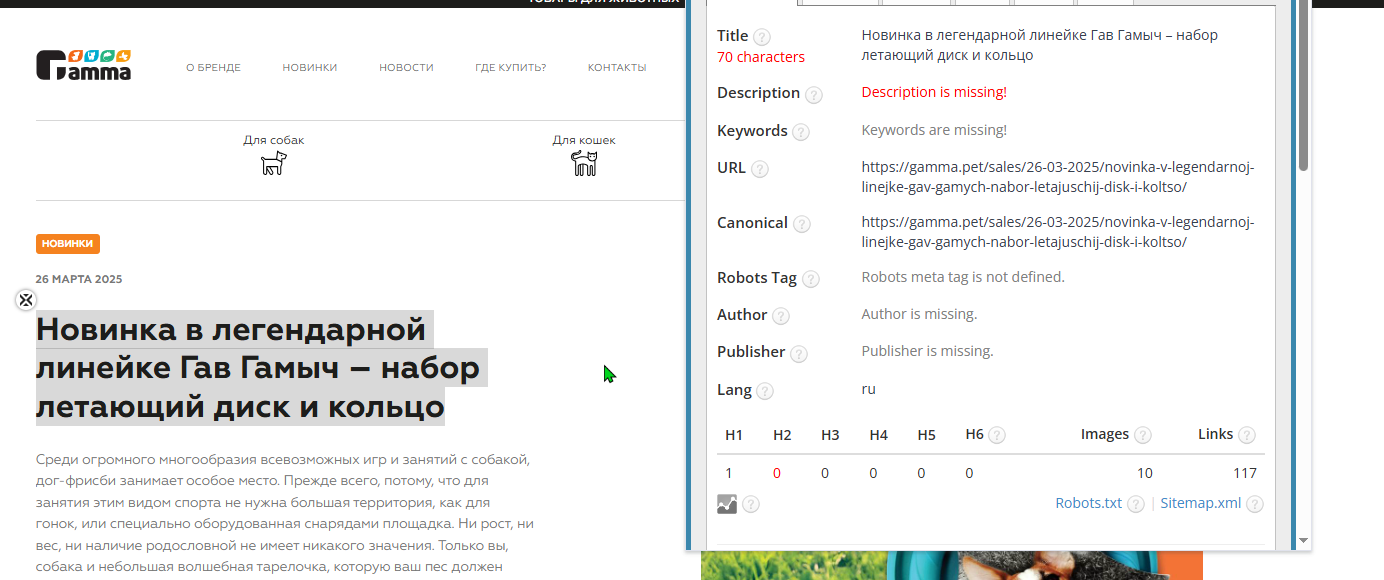Click the help icon next to Title

tap(762, 37)
